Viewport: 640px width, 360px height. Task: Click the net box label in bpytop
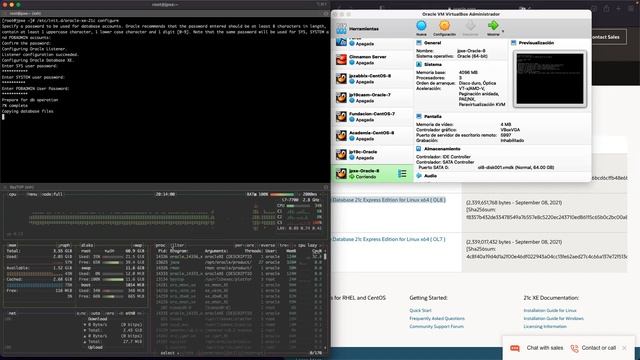12,313
